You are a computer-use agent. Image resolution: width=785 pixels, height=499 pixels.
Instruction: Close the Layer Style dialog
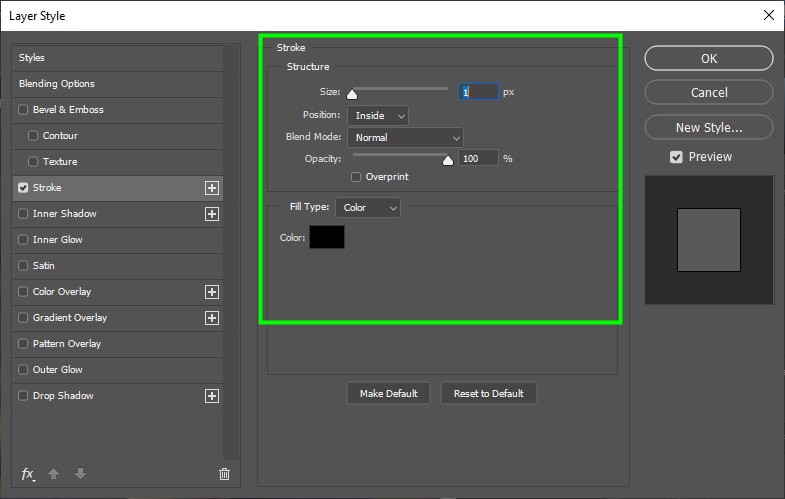pyautogui.click(x=768, y=15)
